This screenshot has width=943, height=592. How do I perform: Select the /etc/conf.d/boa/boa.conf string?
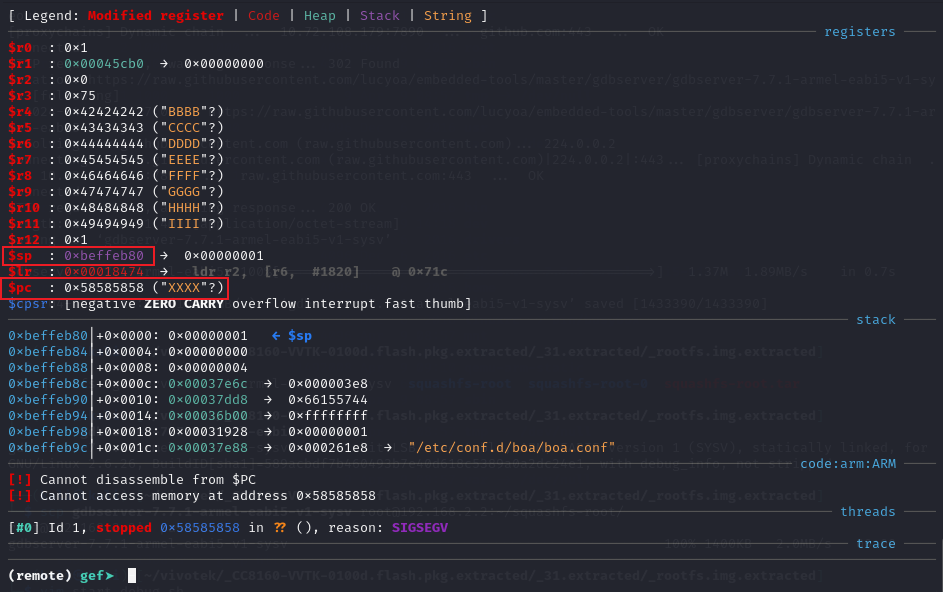511,447
